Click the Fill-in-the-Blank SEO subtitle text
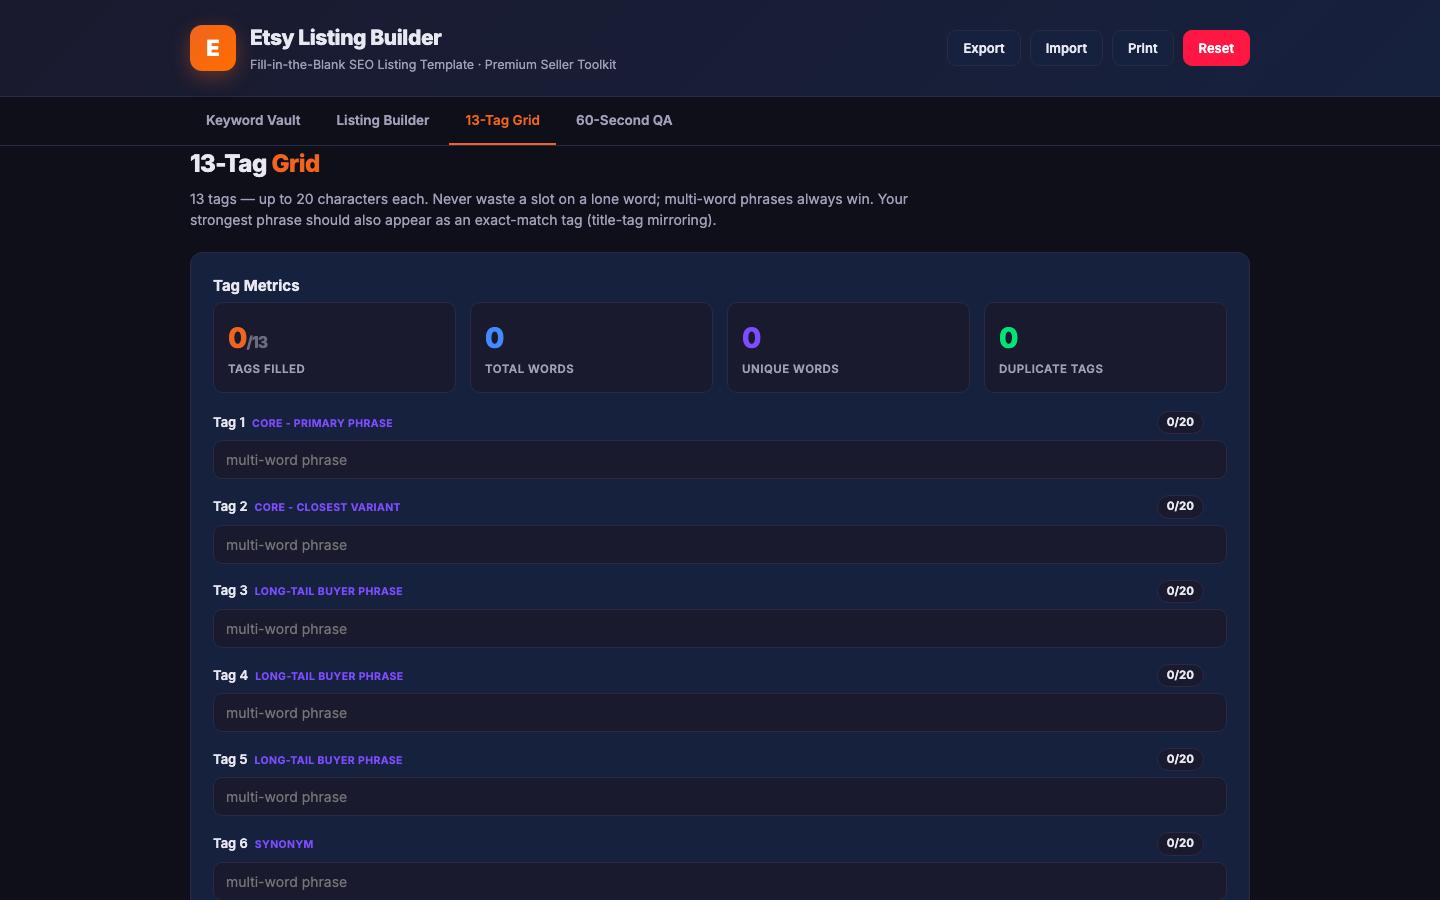The image size is (1440, 900). (433, 65)
